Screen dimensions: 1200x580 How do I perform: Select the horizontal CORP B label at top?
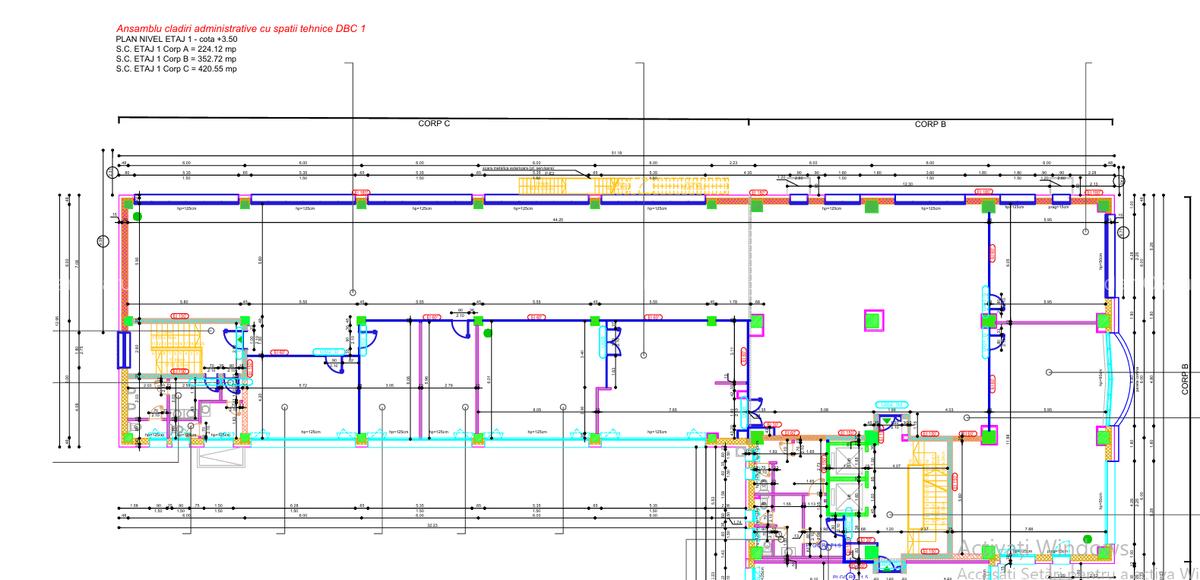click(x=930, y=124)
